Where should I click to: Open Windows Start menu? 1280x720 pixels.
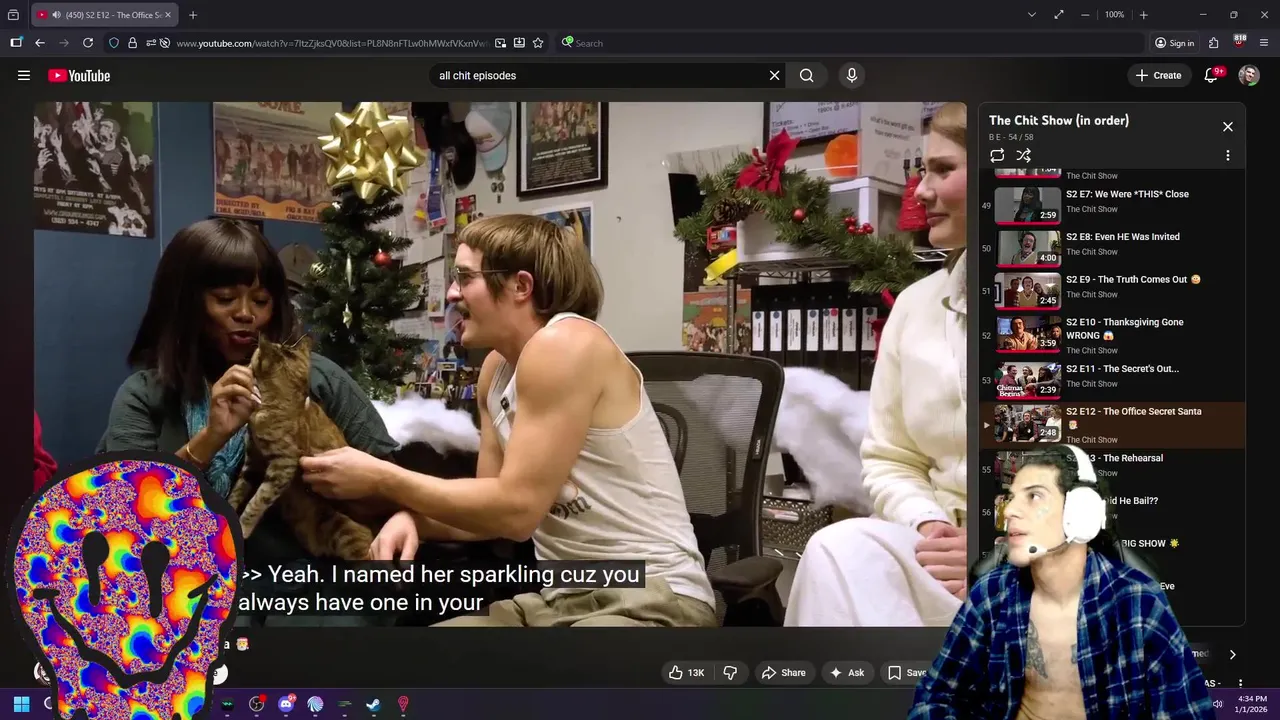tap(21, 704)
